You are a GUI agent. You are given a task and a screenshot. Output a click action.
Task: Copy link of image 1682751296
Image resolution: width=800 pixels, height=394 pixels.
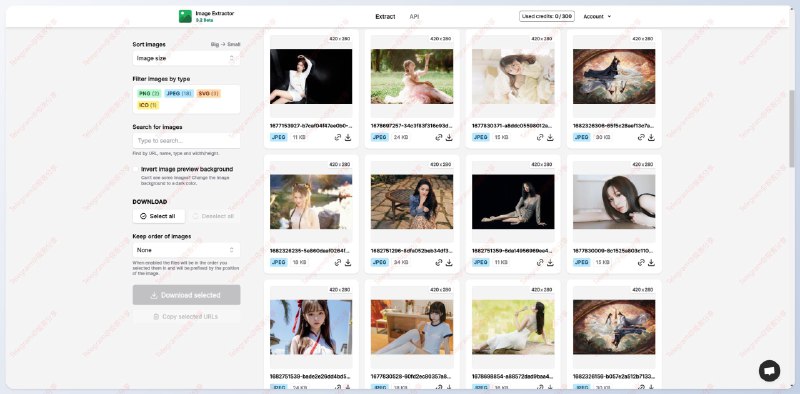pyautogui.click(x=439, y=262)
